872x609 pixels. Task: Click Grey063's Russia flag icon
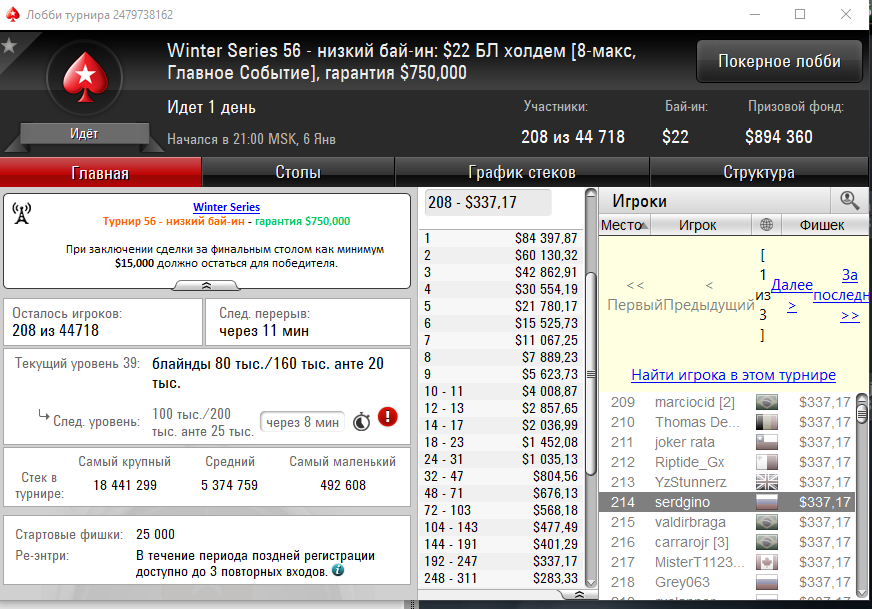tap(767, 582)
